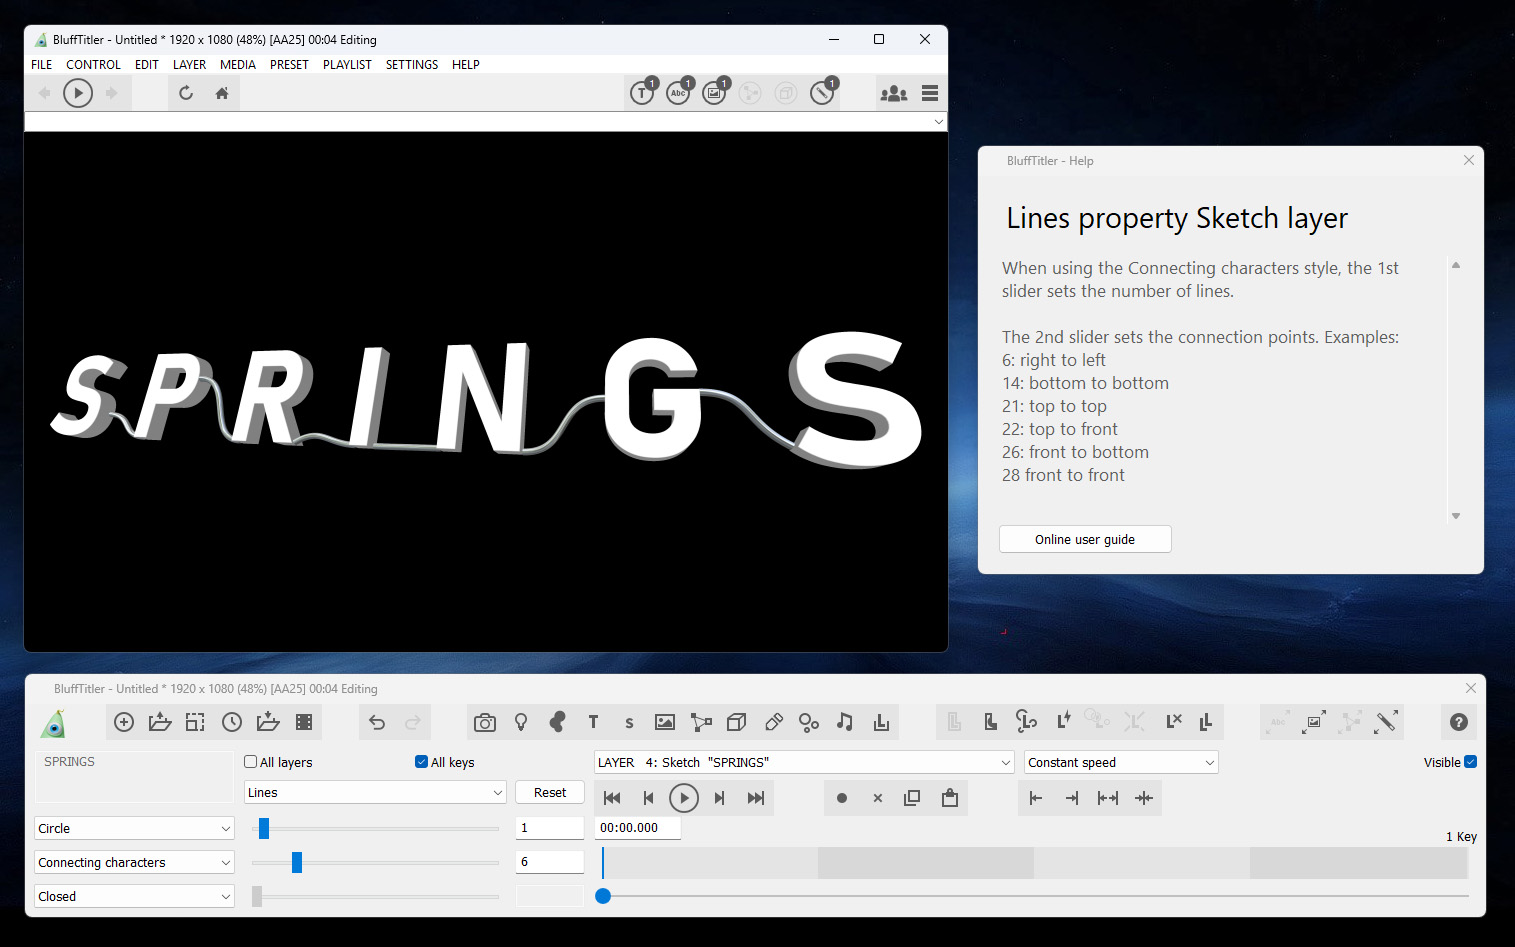
Task: Click the help question mark icon
Action: pyautogui.click(x=1459, y=722)
